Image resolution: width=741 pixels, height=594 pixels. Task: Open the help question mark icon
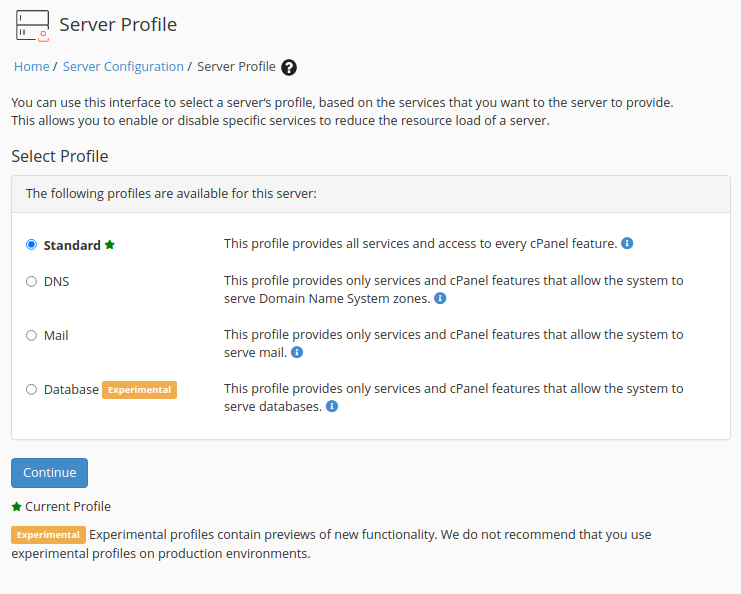pos(289,67)
